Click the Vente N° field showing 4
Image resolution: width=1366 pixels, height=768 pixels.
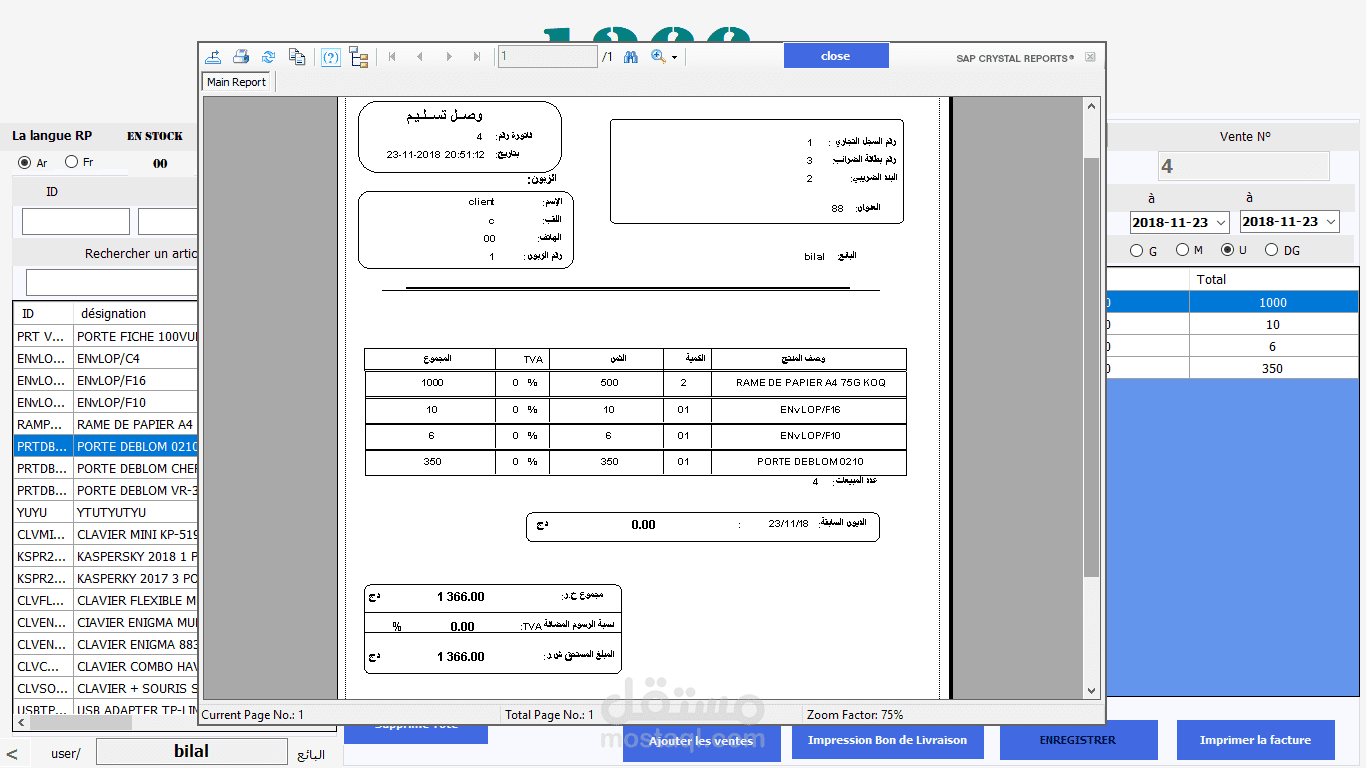pyautogui.click(x=1243, y=167)
